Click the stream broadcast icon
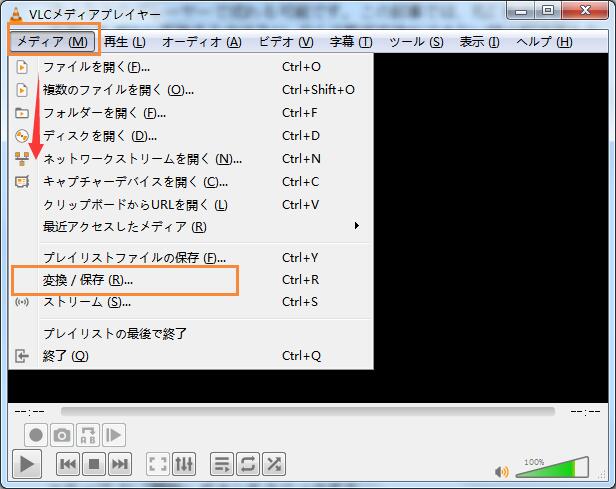Screen dimensions: 616x489 coord(22,302)
